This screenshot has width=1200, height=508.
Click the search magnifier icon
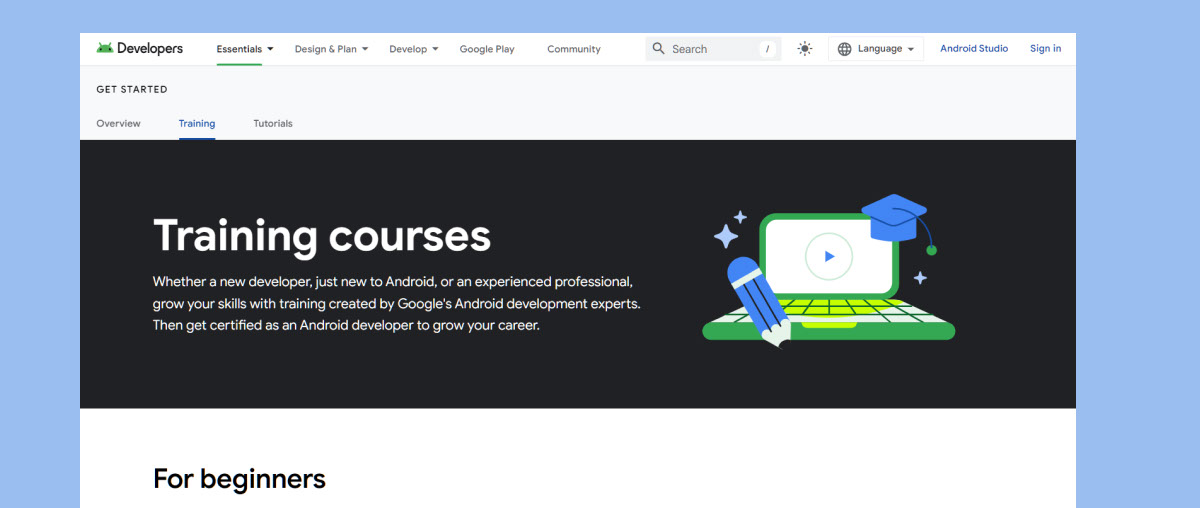click(x=658, y=48)
